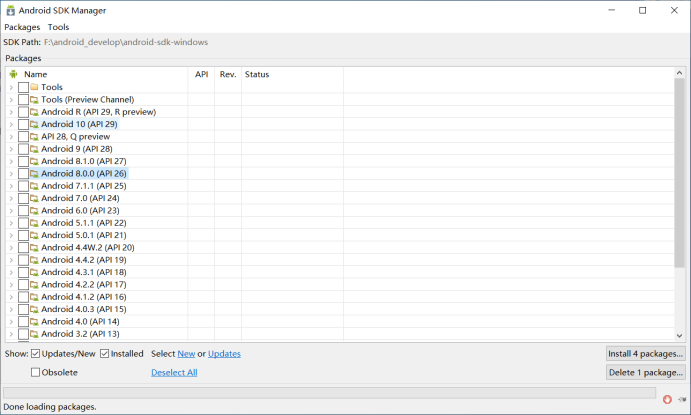Screen dimensions: 691x415
Task: Check the Android 8.0.0 (API 26) checkbox
Action: [x=23, y=174]
